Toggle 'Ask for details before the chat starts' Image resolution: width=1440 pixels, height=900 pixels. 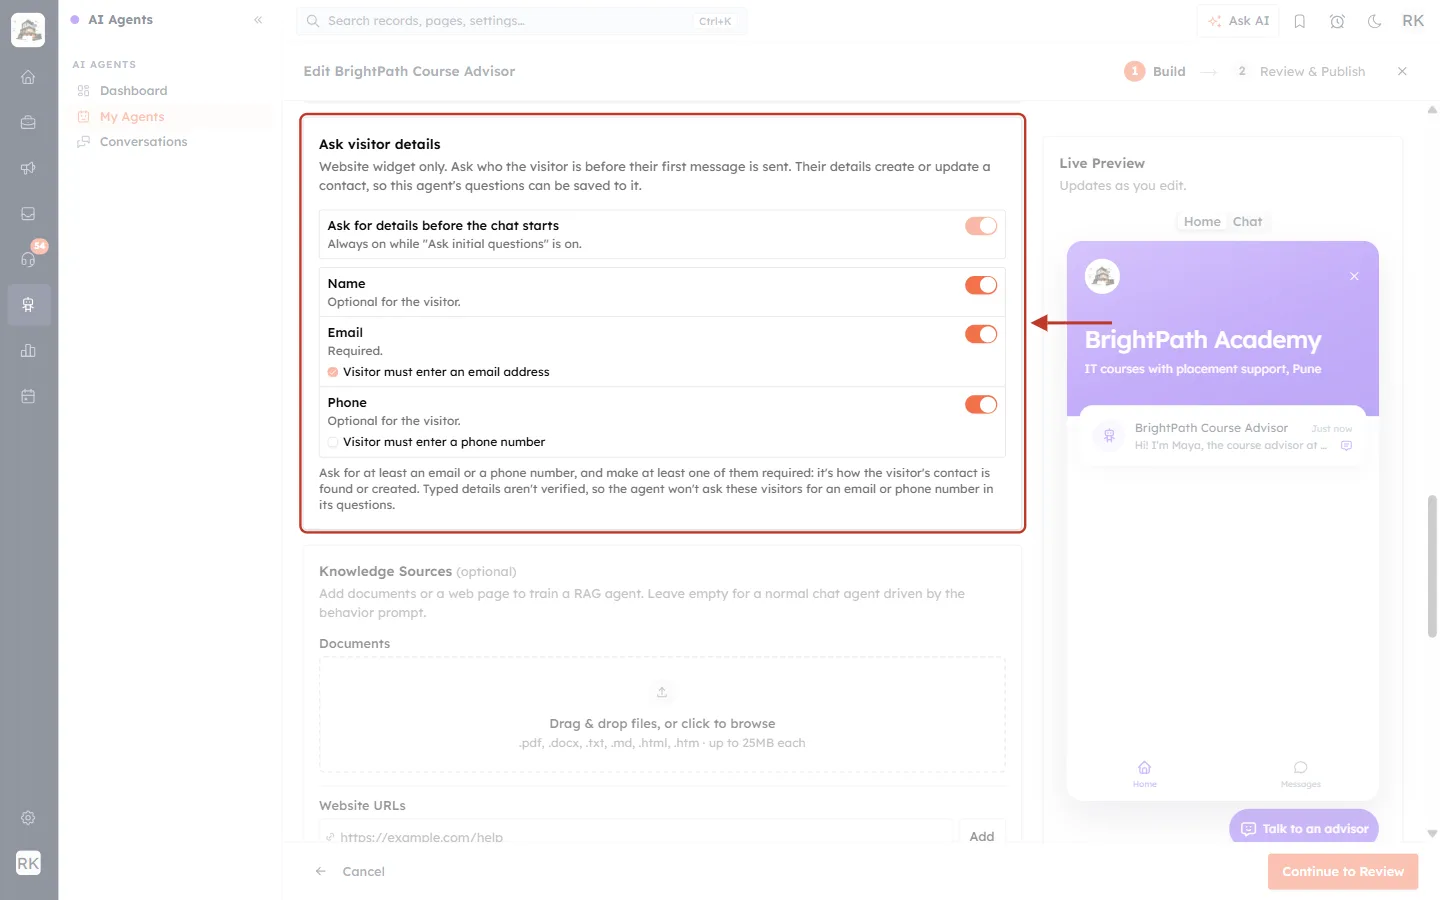981,226
